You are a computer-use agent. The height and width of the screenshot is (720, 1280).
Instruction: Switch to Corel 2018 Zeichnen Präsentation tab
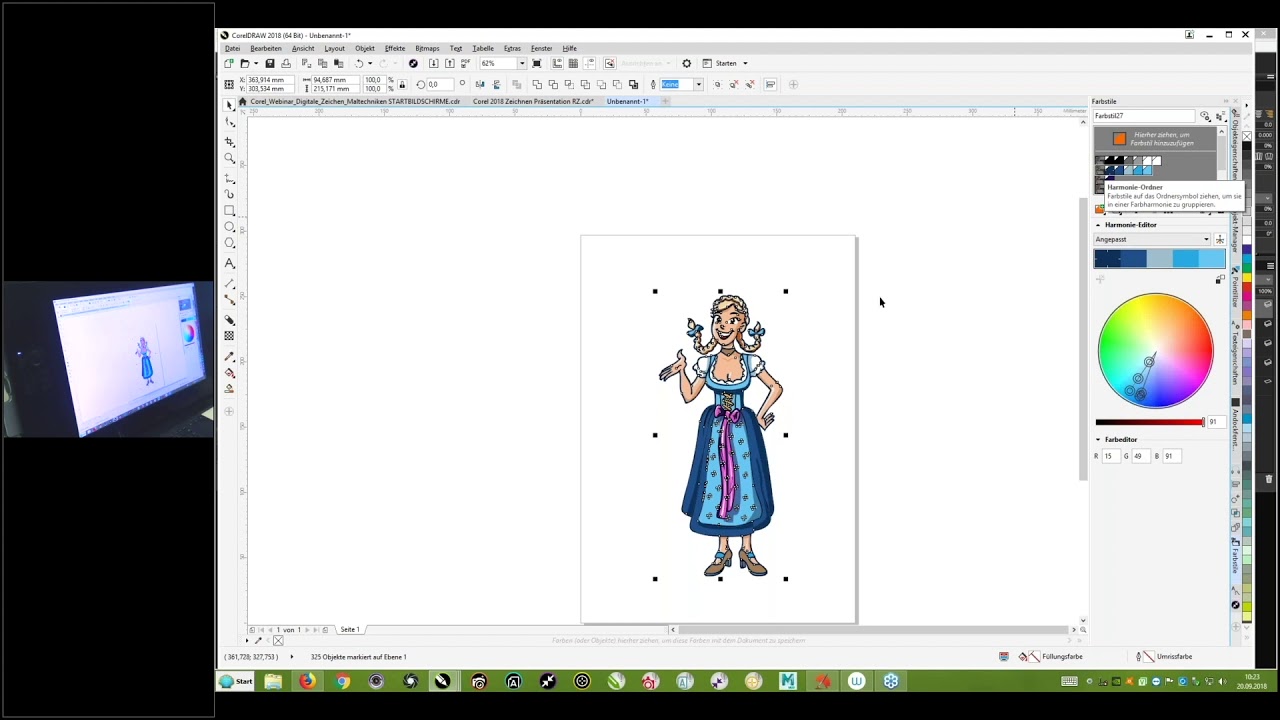(533, 101)
